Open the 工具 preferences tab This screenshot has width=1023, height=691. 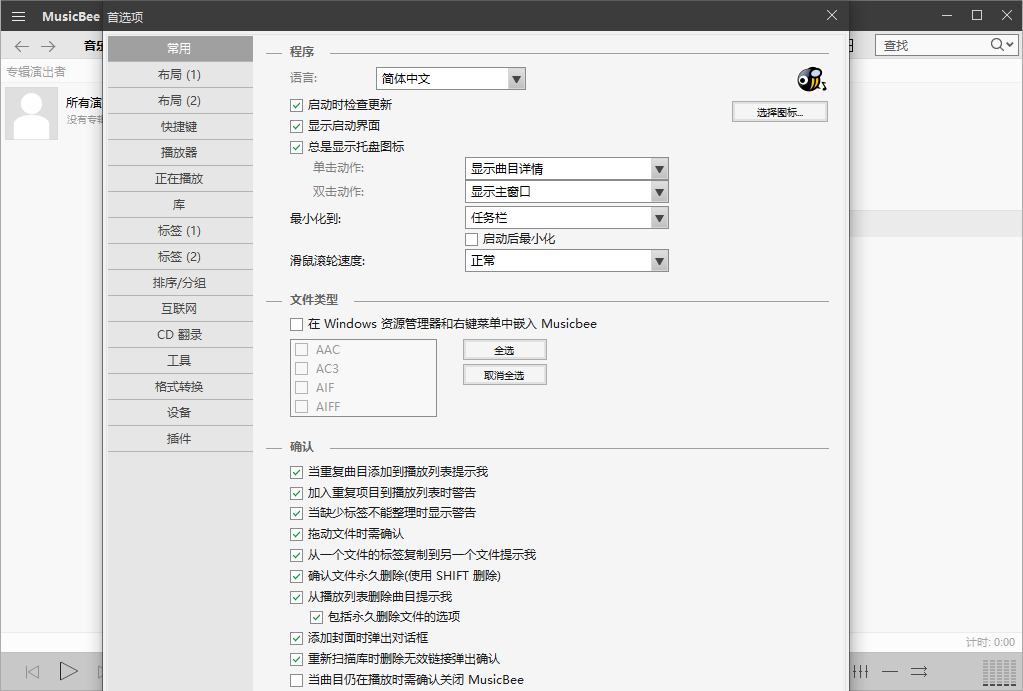(x=180, y=361)
